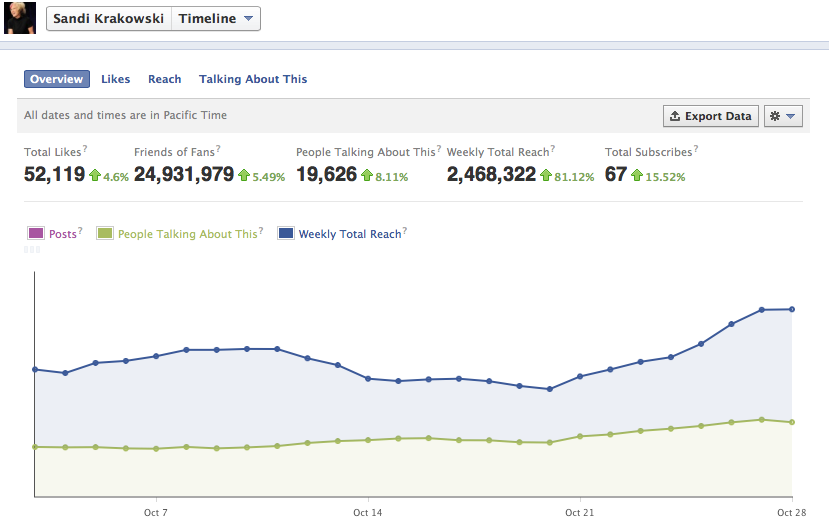
Task: Go to Talking About This tab
Action: 253,79
